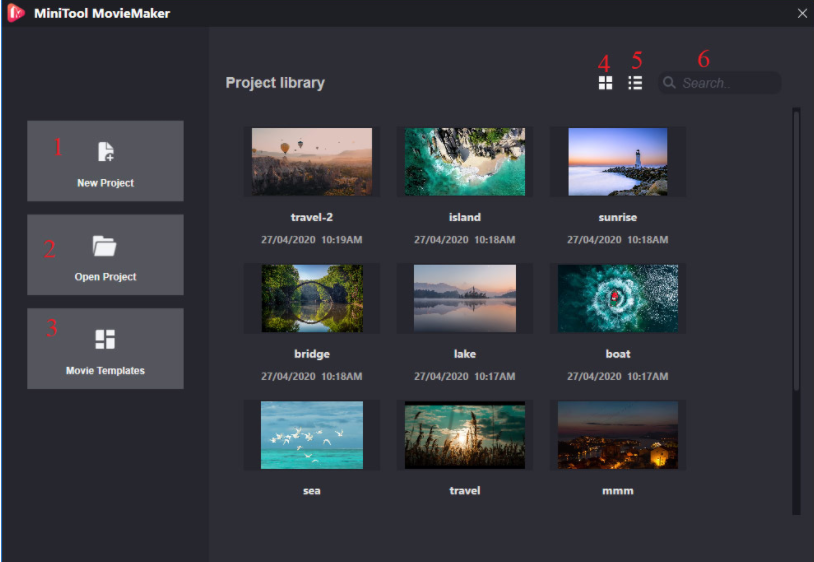
Task: Open the boat project thumbnail
Action: pyautogui.click(x=618, y=298)
